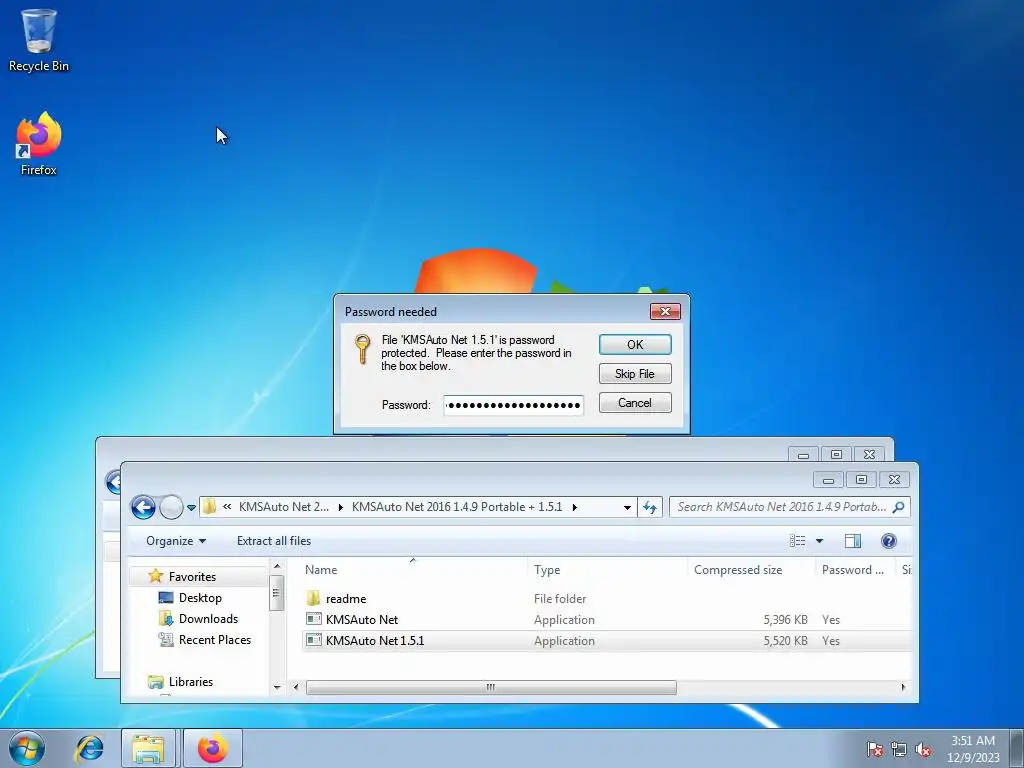Switch to Firefox in the taskbar

tap(213, 748)
